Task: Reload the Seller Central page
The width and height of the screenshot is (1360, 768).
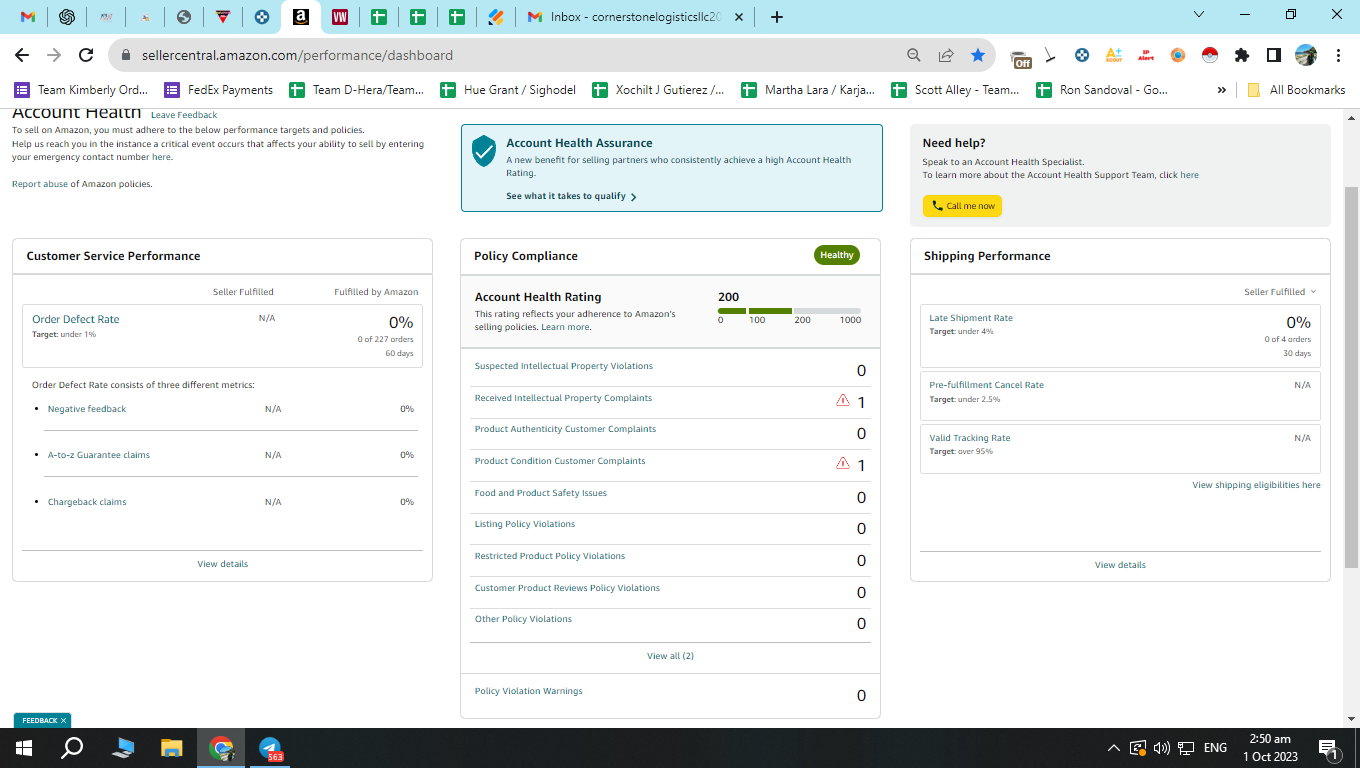Action: (86, 55)
